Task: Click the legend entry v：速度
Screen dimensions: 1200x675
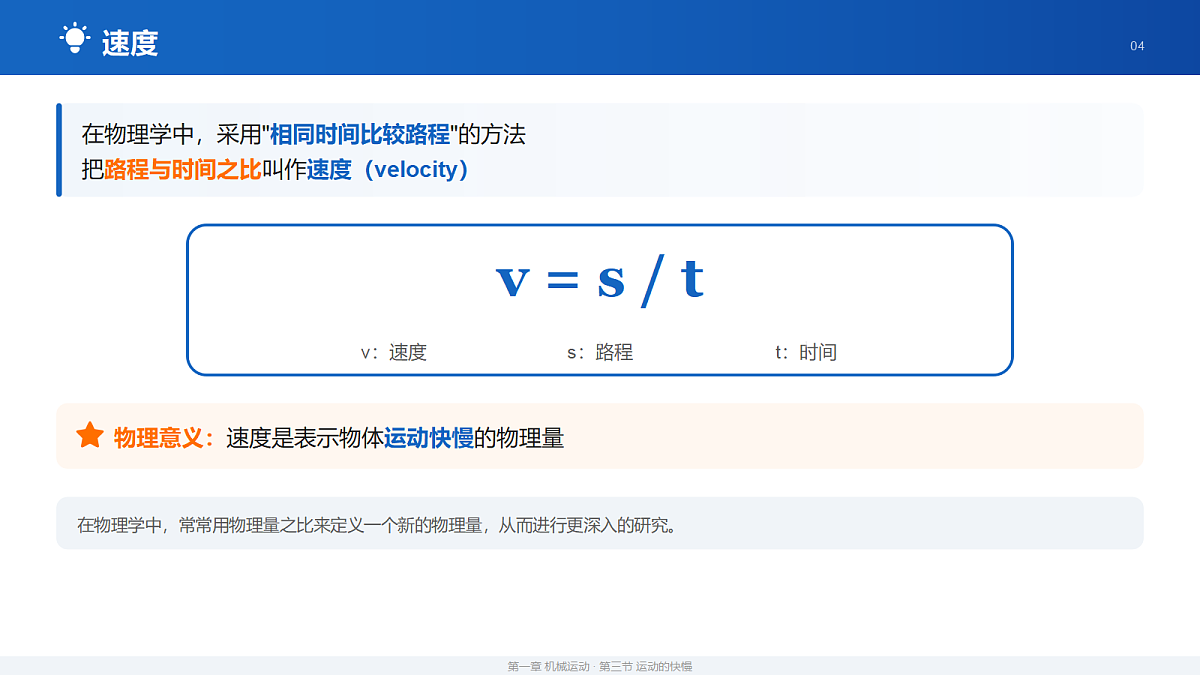Action: pyautogui.click(x=394, y=352)
